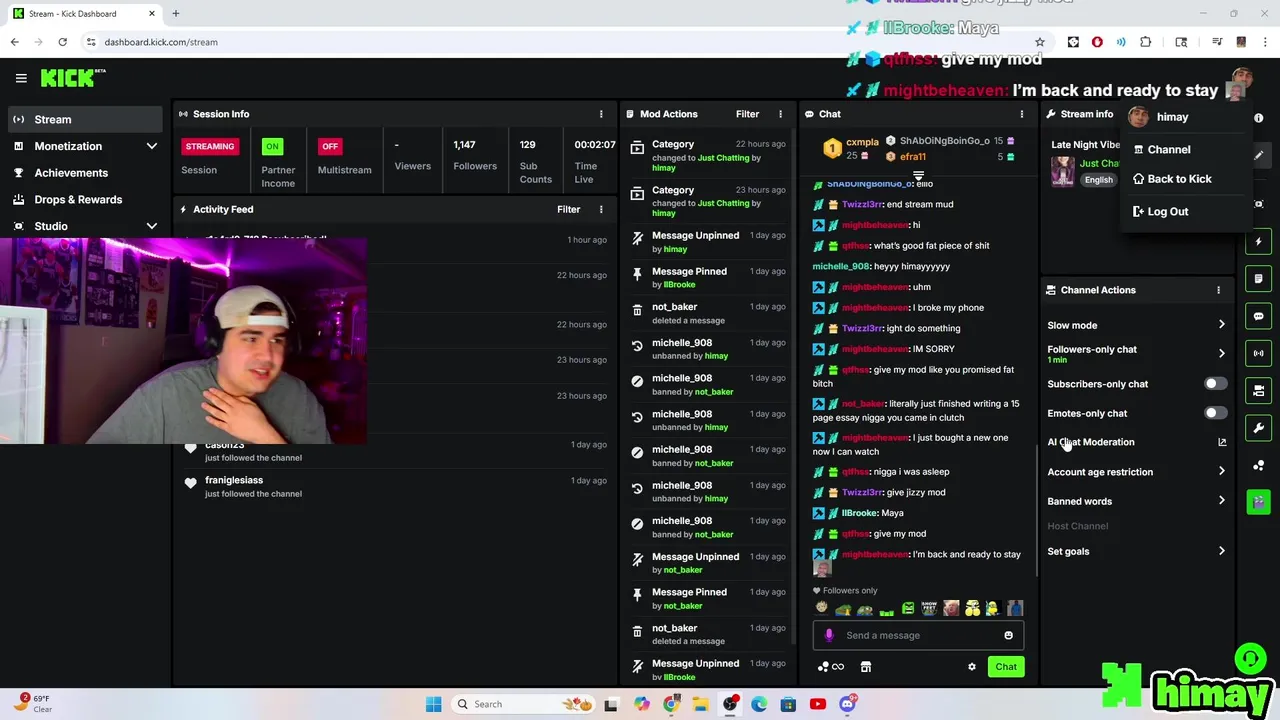The width and height of the screenshot is (1280, 720).
Task: Click the address bar URL
Action: pos(161,42)
